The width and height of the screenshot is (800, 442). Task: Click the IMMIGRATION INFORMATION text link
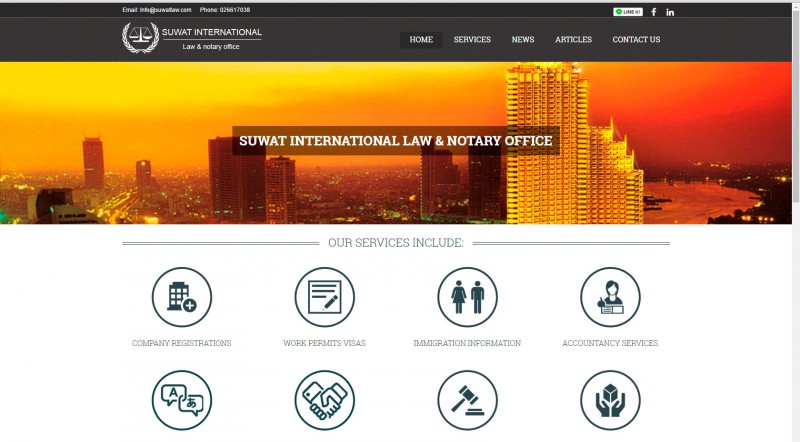point(467,343)
